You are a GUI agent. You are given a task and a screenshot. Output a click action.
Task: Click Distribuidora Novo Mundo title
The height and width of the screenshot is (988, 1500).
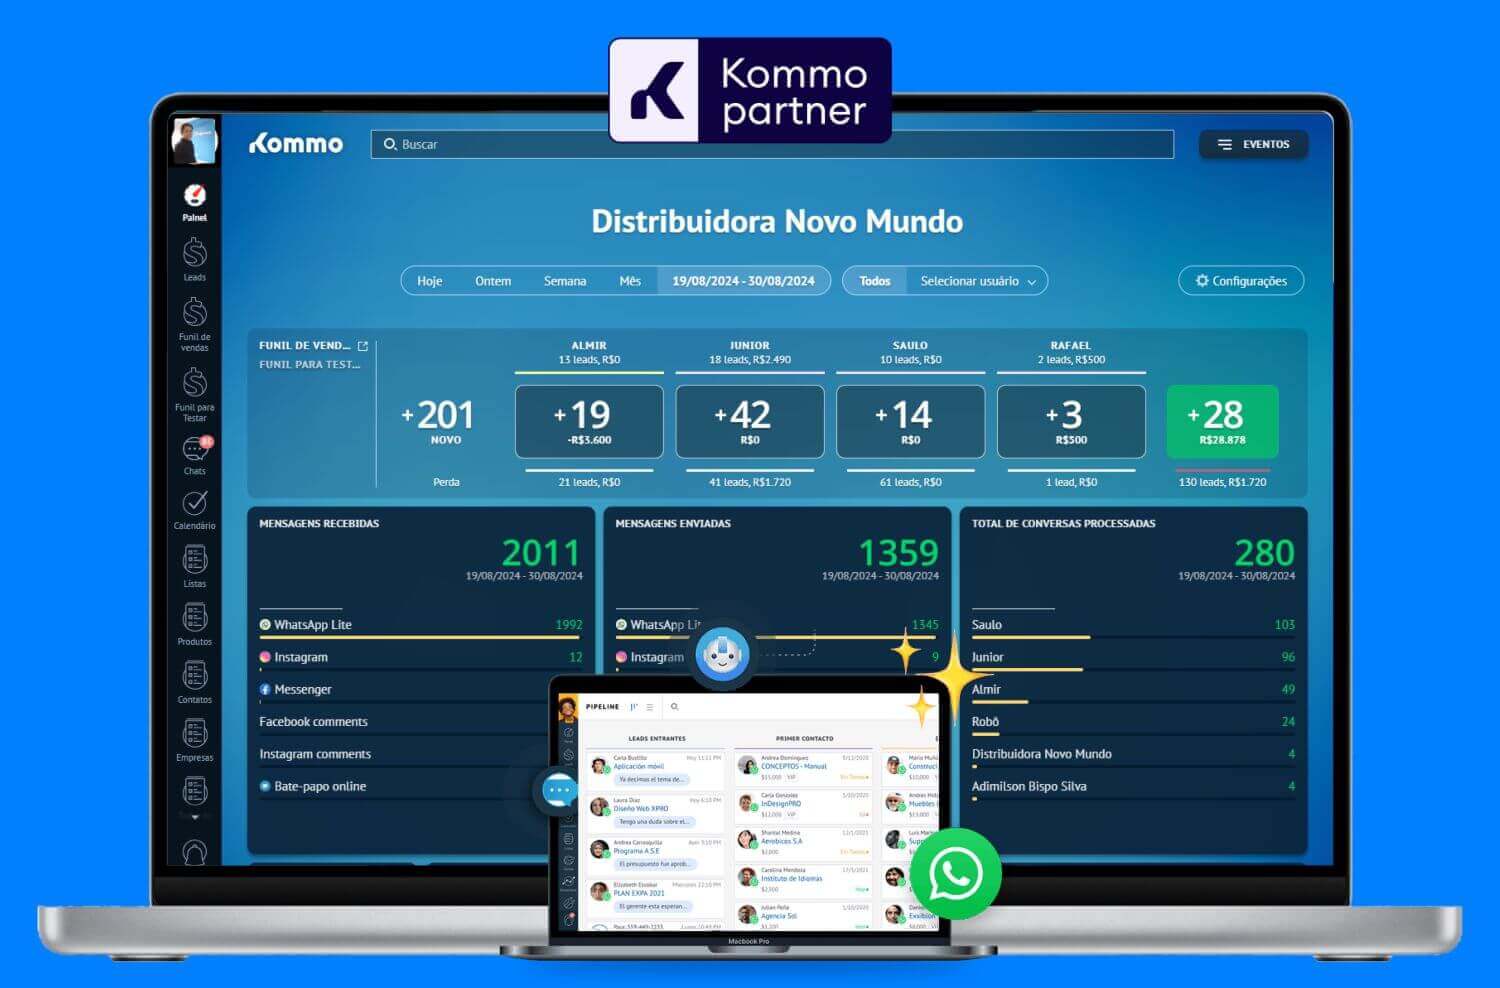coord(777,221)
